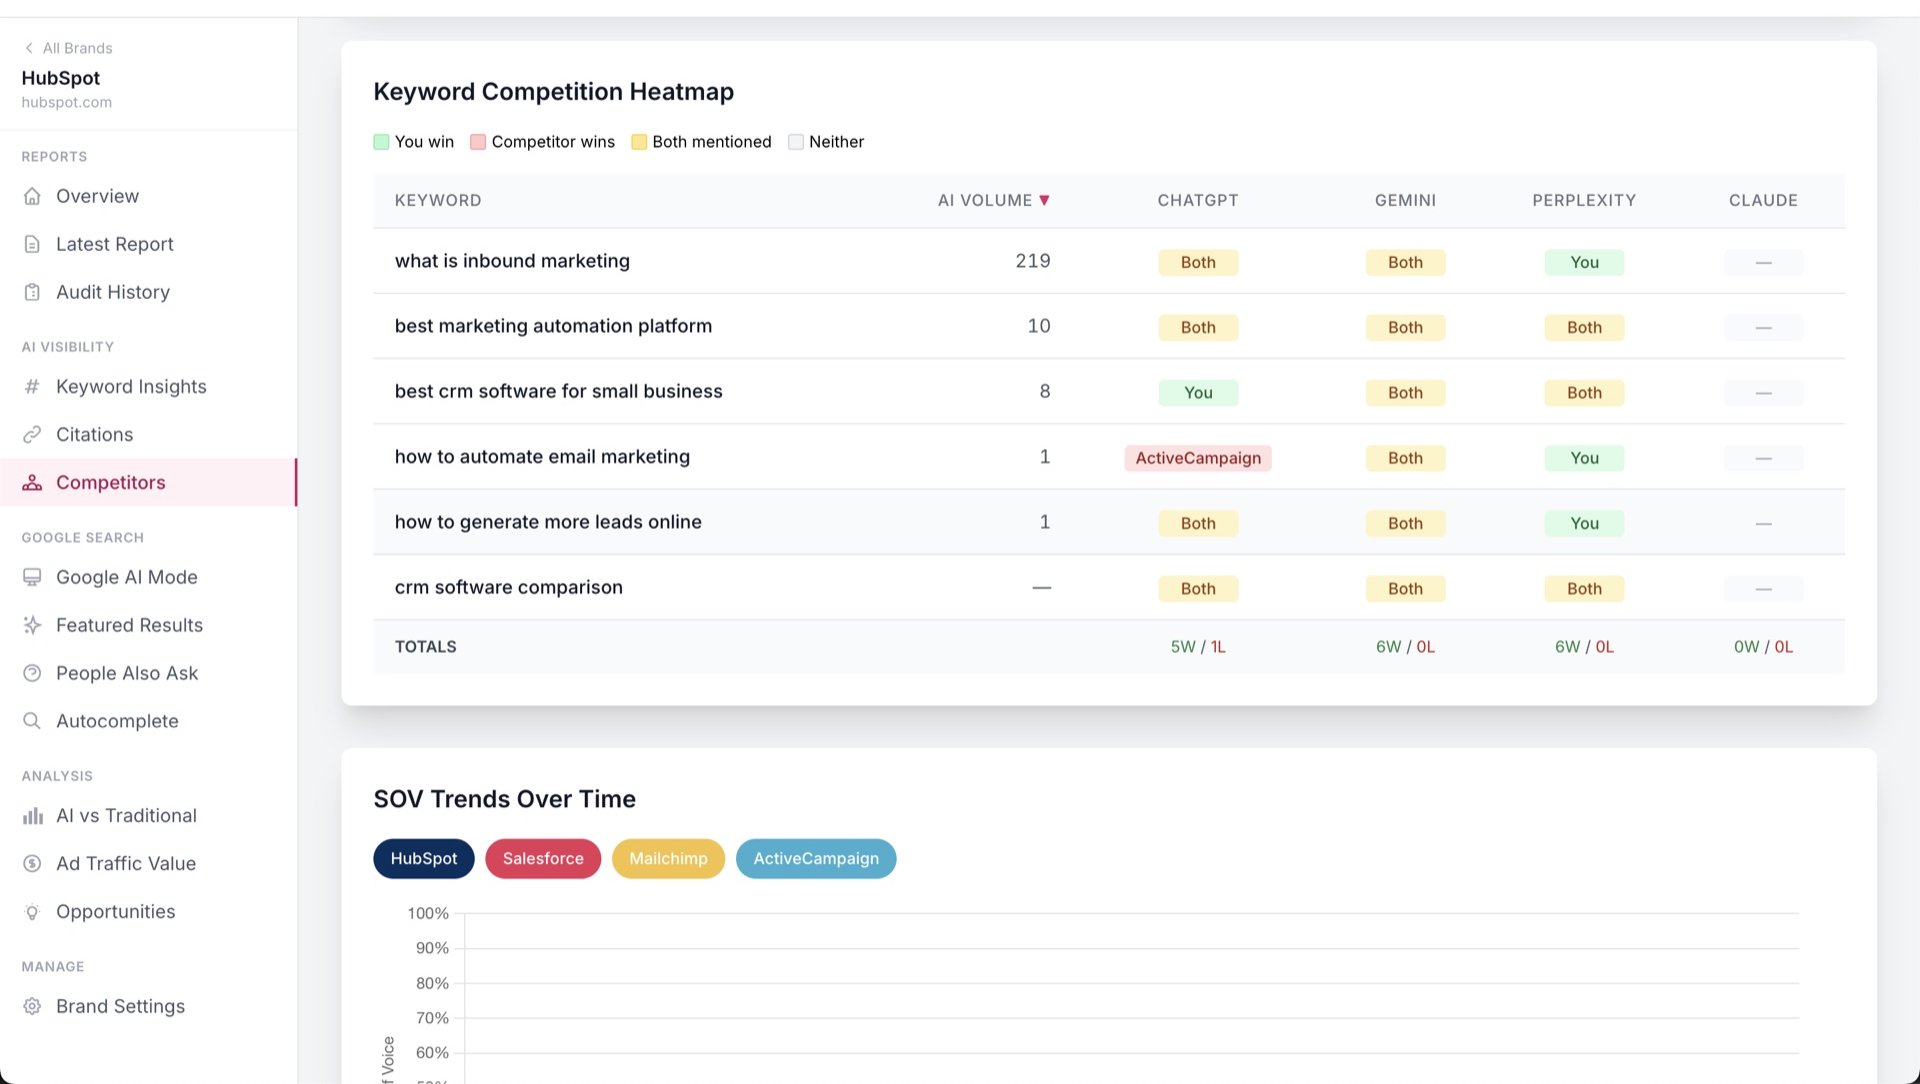1920x1084 pixels.
Task: Select the Competitors sidebar item
Action: (149, 483)
